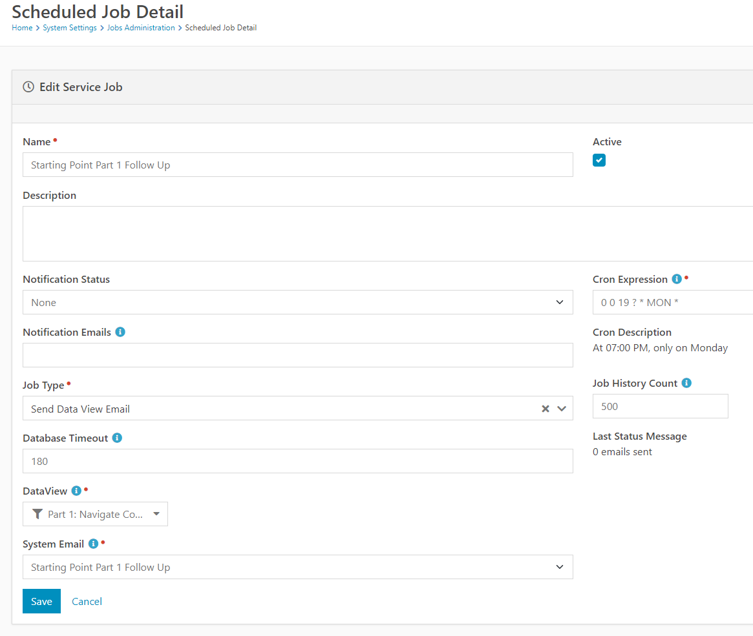Click into the Name input field
The image size is (753, 636).
pyautogui.click(x=298, y=165)
